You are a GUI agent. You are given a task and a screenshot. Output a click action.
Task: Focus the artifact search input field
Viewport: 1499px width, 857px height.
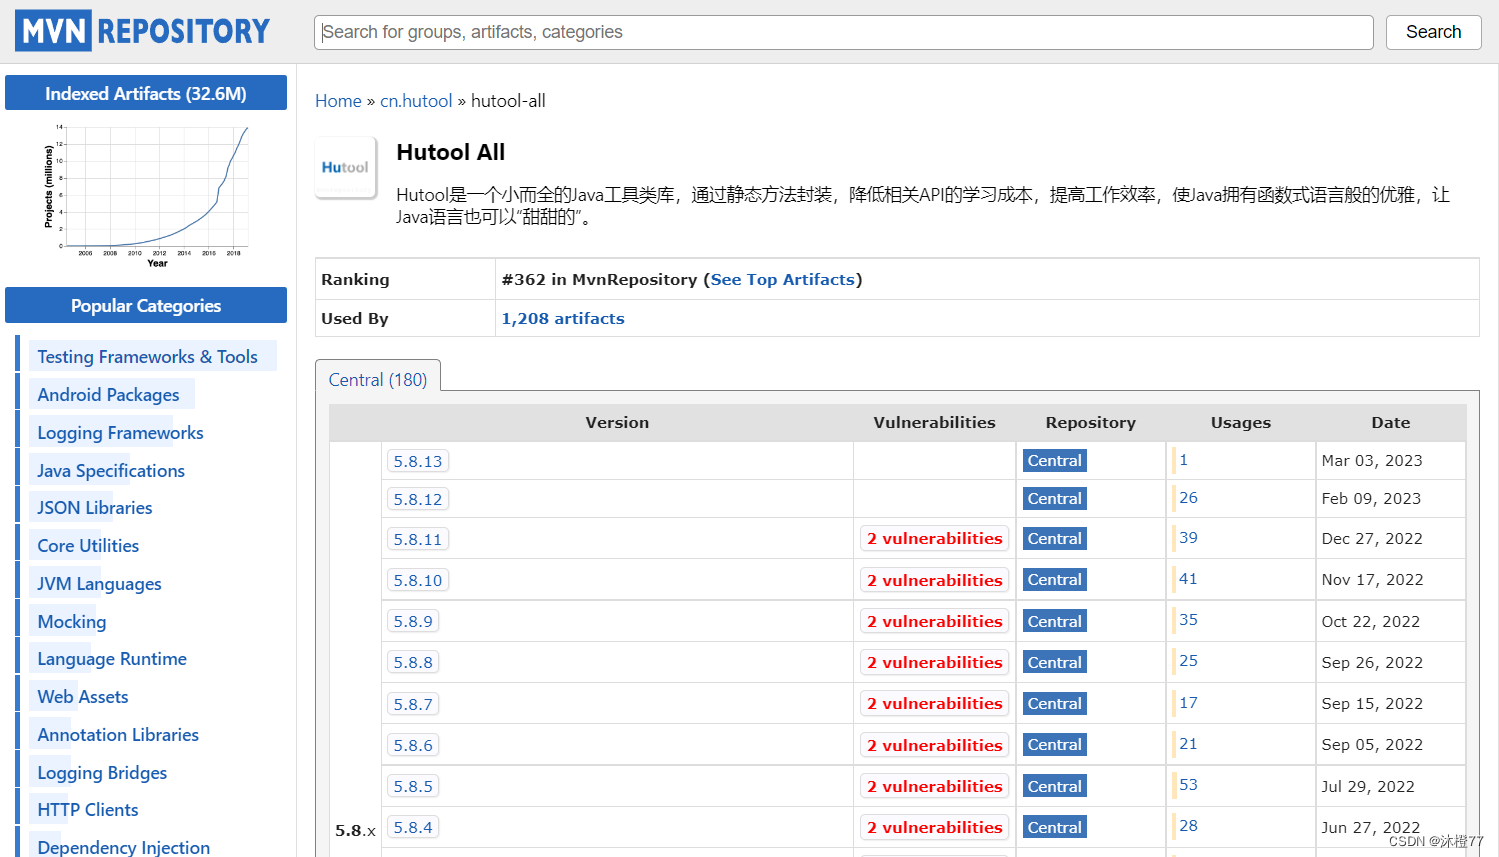point(843,32)
